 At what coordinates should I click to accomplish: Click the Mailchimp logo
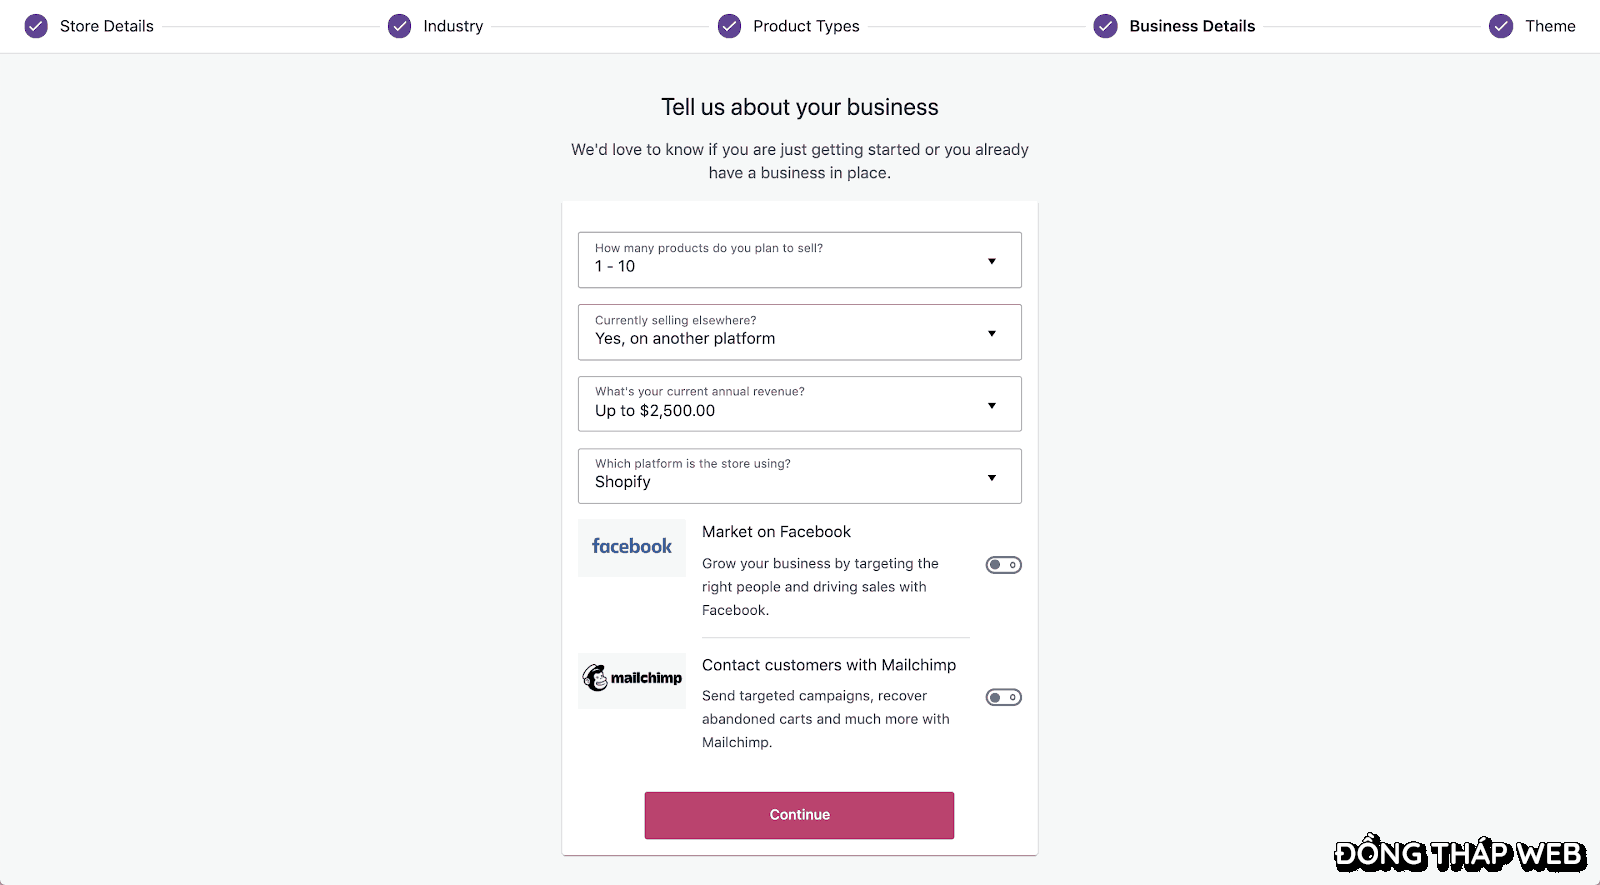632,679
